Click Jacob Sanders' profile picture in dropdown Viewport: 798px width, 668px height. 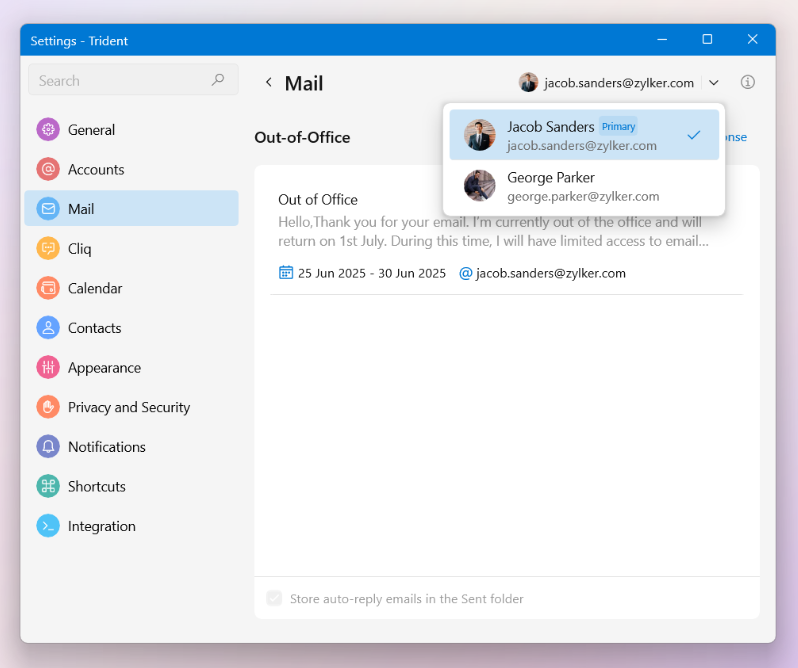tap(479, 135)
